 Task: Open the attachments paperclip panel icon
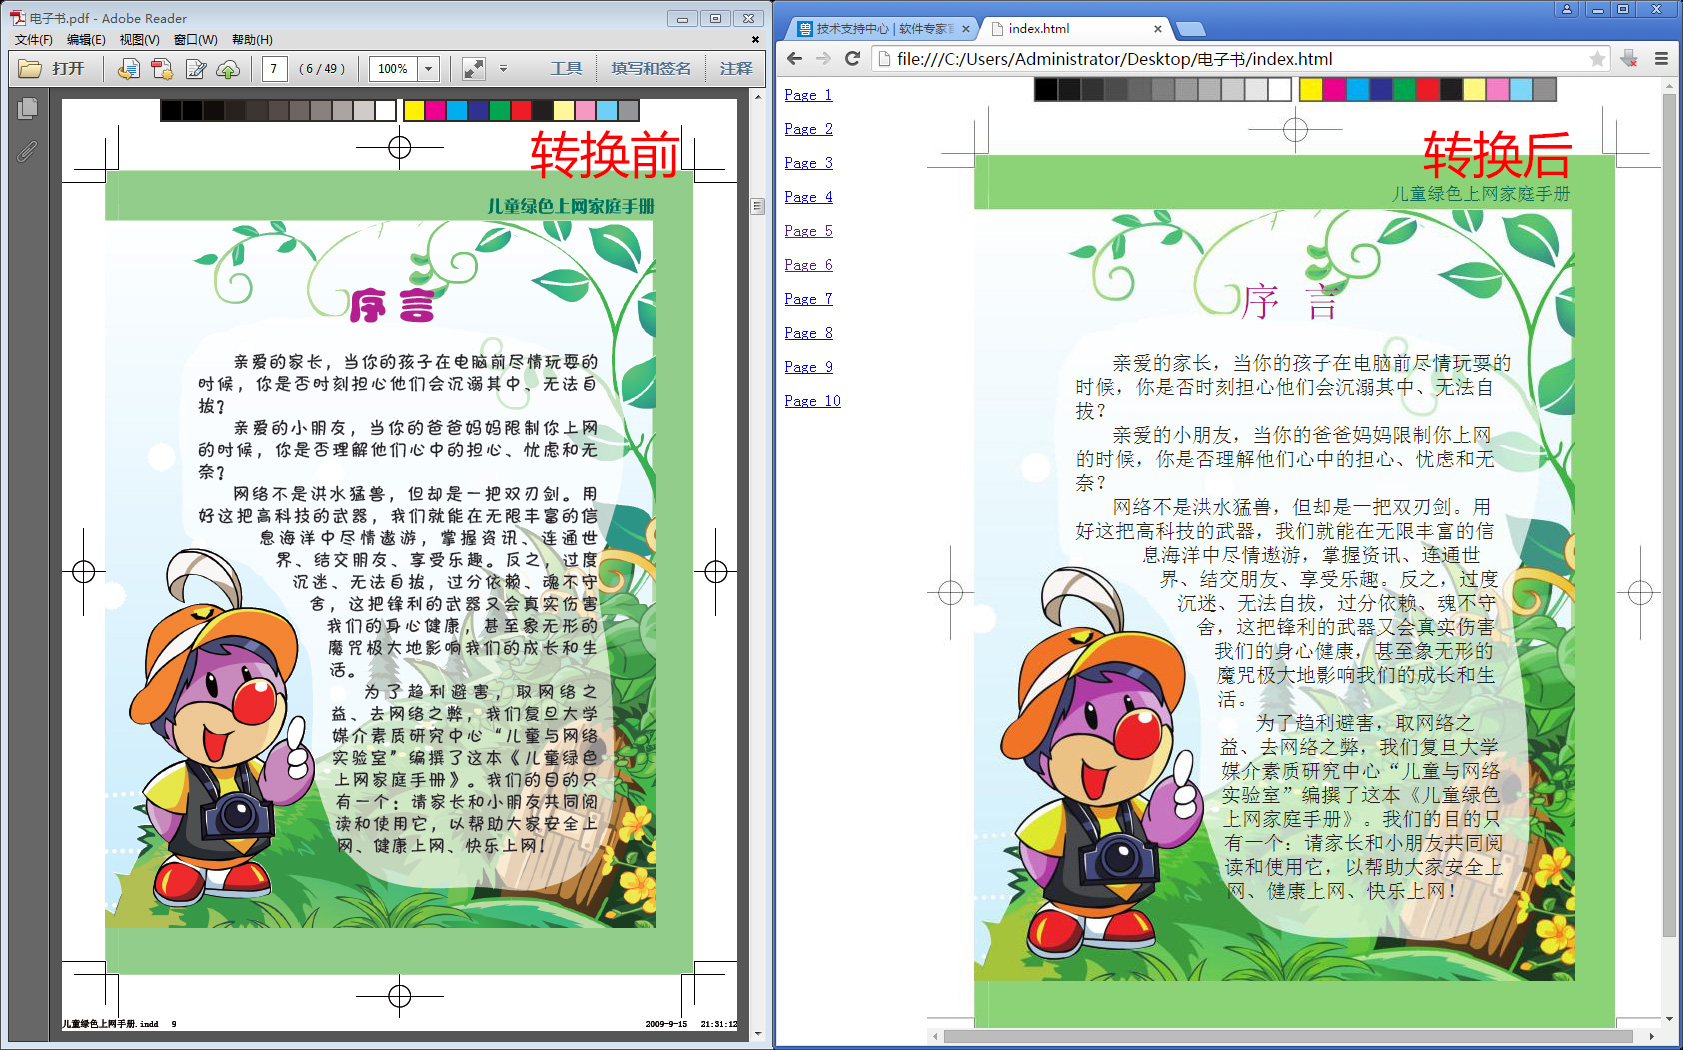click(x=27, y=151)
